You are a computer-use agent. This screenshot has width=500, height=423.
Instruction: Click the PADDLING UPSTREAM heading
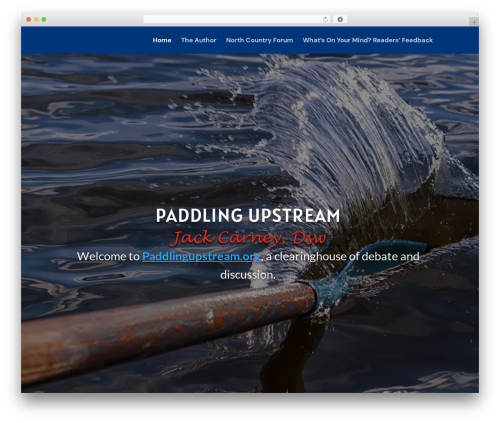[x=248, y=215]
